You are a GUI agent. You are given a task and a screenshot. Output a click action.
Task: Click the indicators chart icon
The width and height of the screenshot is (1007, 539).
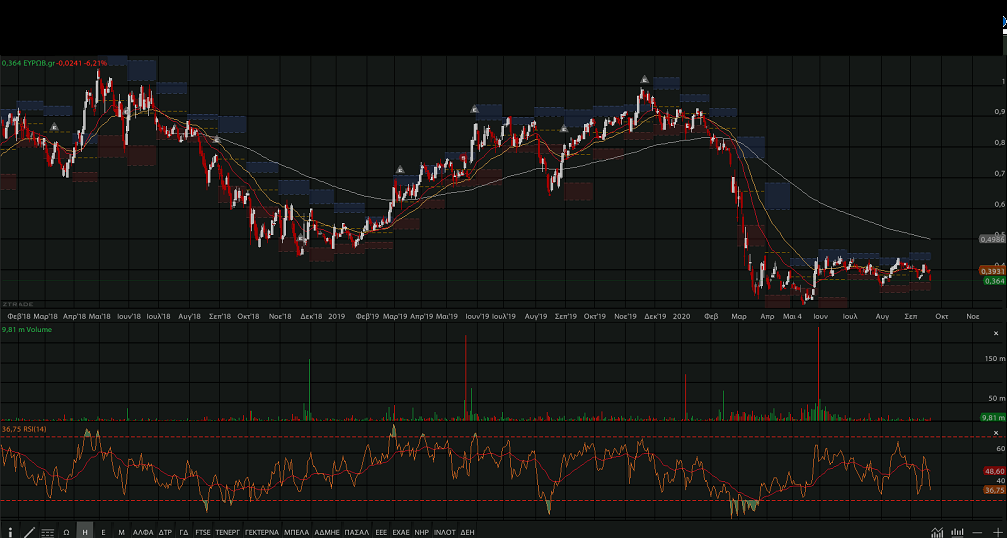[937, 532]
